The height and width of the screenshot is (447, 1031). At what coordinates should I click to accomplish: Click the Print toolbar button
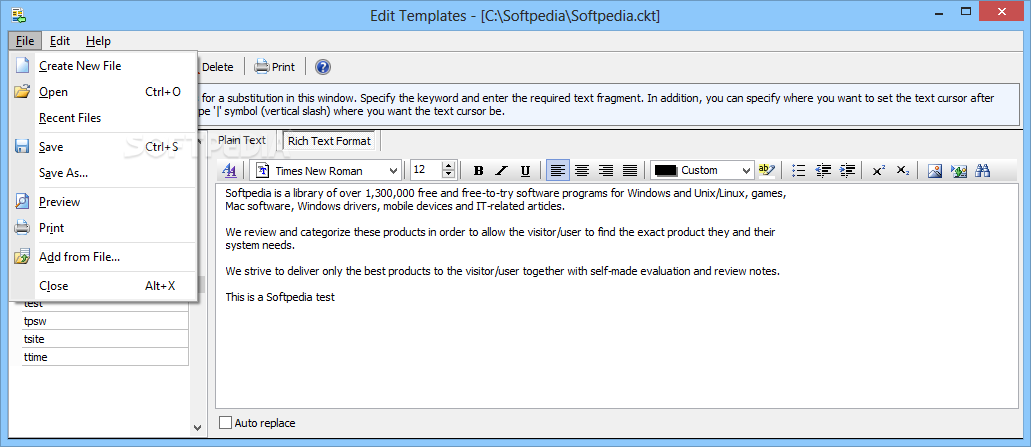pyautogui.click(x=275, y=66)
